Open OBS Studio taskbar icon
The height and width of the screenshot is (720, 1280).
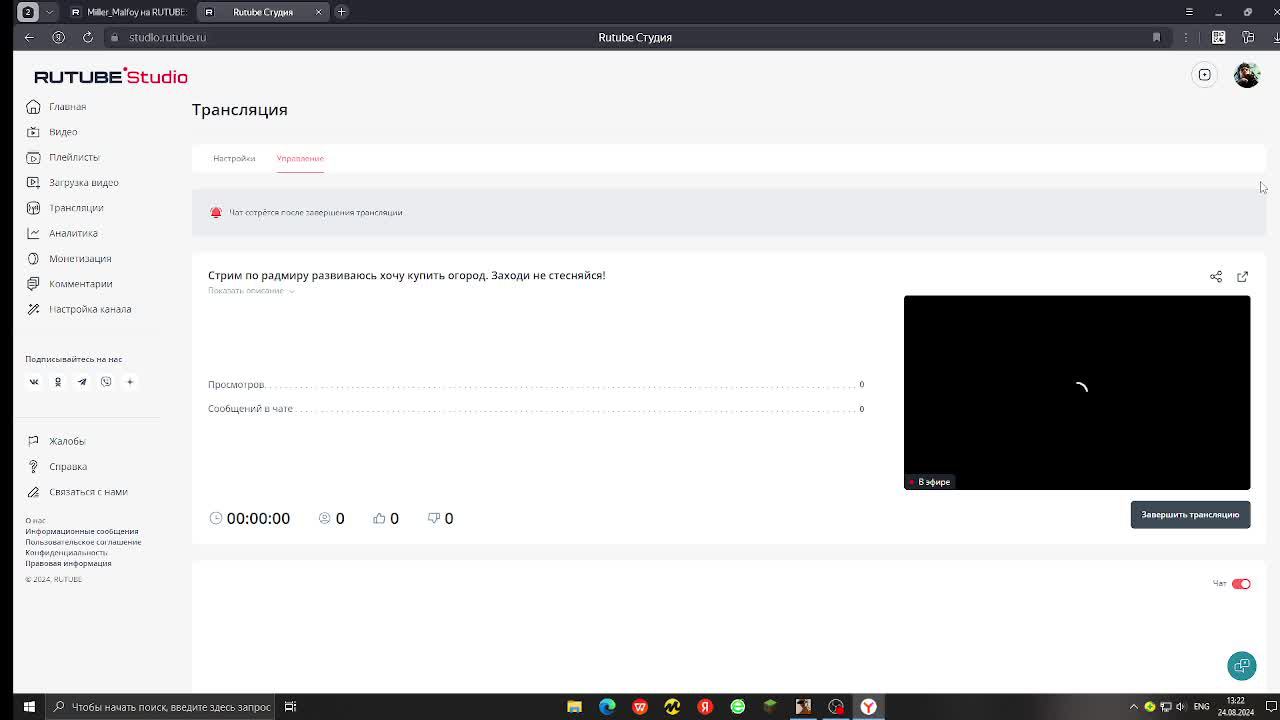click(x=836, y=707)
